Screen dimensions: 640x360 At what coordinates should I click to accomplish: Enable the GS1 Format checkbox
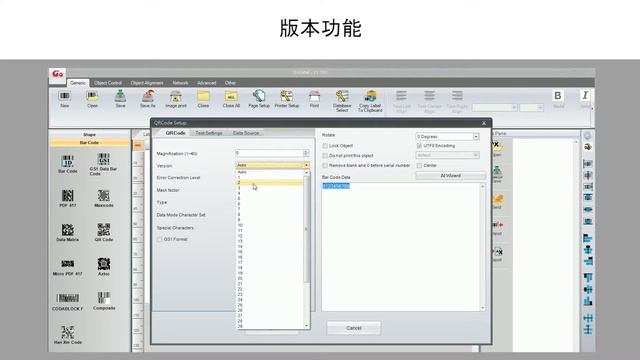(x=160, y=240)
